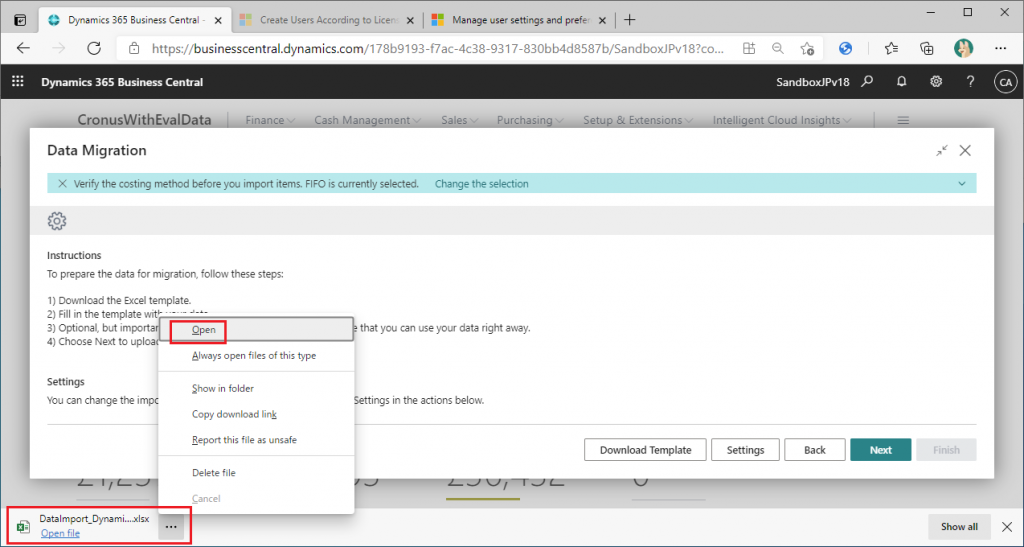Viewport: 1024px width, 547px height.
Task: Add this page to favorites
Action: [808, 48]
